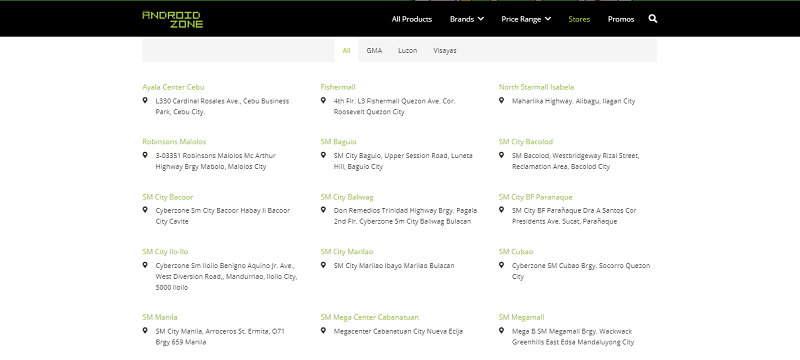Open the SM Manila store link

point(160,317)
